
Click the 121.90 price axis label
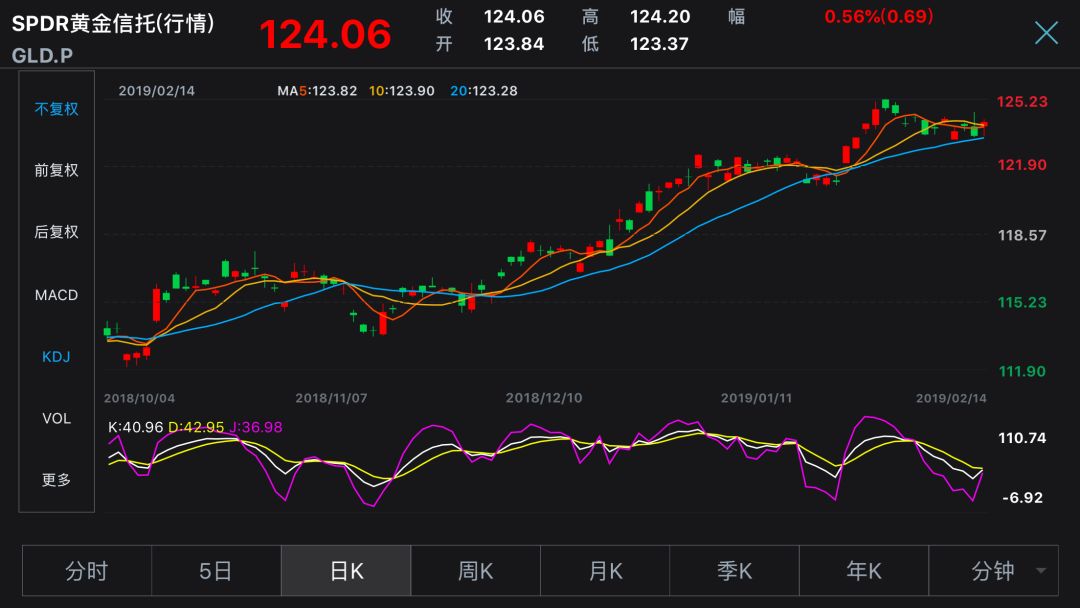coord(1022,165)
